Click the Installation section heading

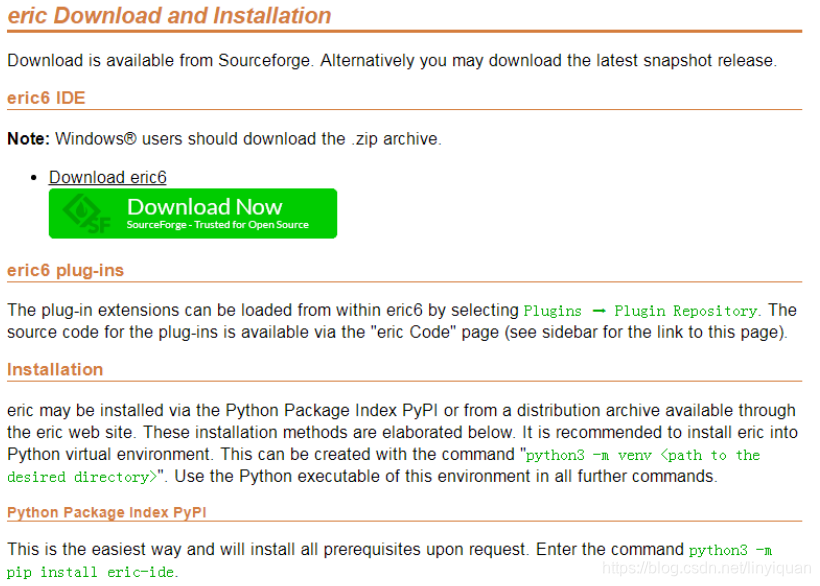[55, 369]
